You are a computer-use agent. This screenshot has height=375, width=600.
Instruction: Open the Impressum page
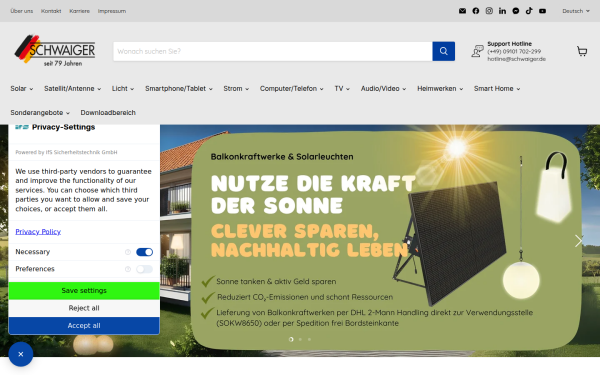point(112,11)
